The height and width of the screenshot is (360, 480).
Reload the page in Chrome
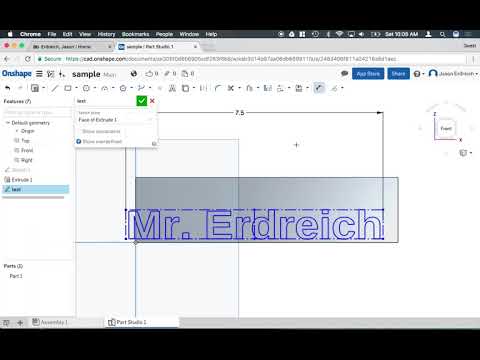click(28, 59)
